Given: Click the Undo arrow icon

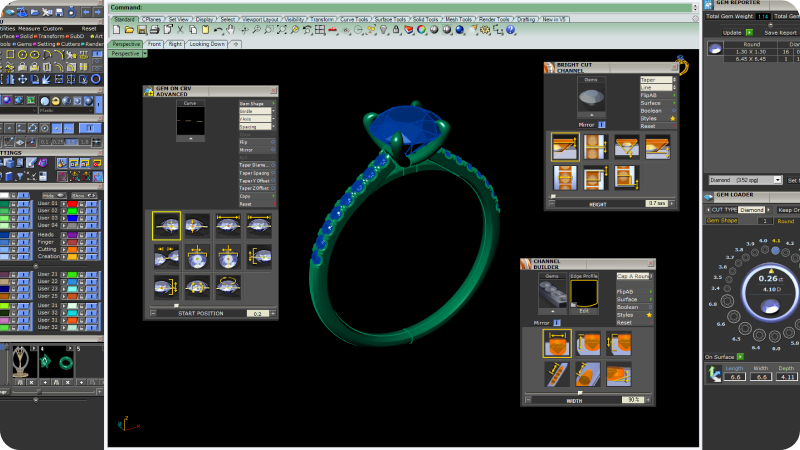Looking at the screenshot, I should [218, 30].
